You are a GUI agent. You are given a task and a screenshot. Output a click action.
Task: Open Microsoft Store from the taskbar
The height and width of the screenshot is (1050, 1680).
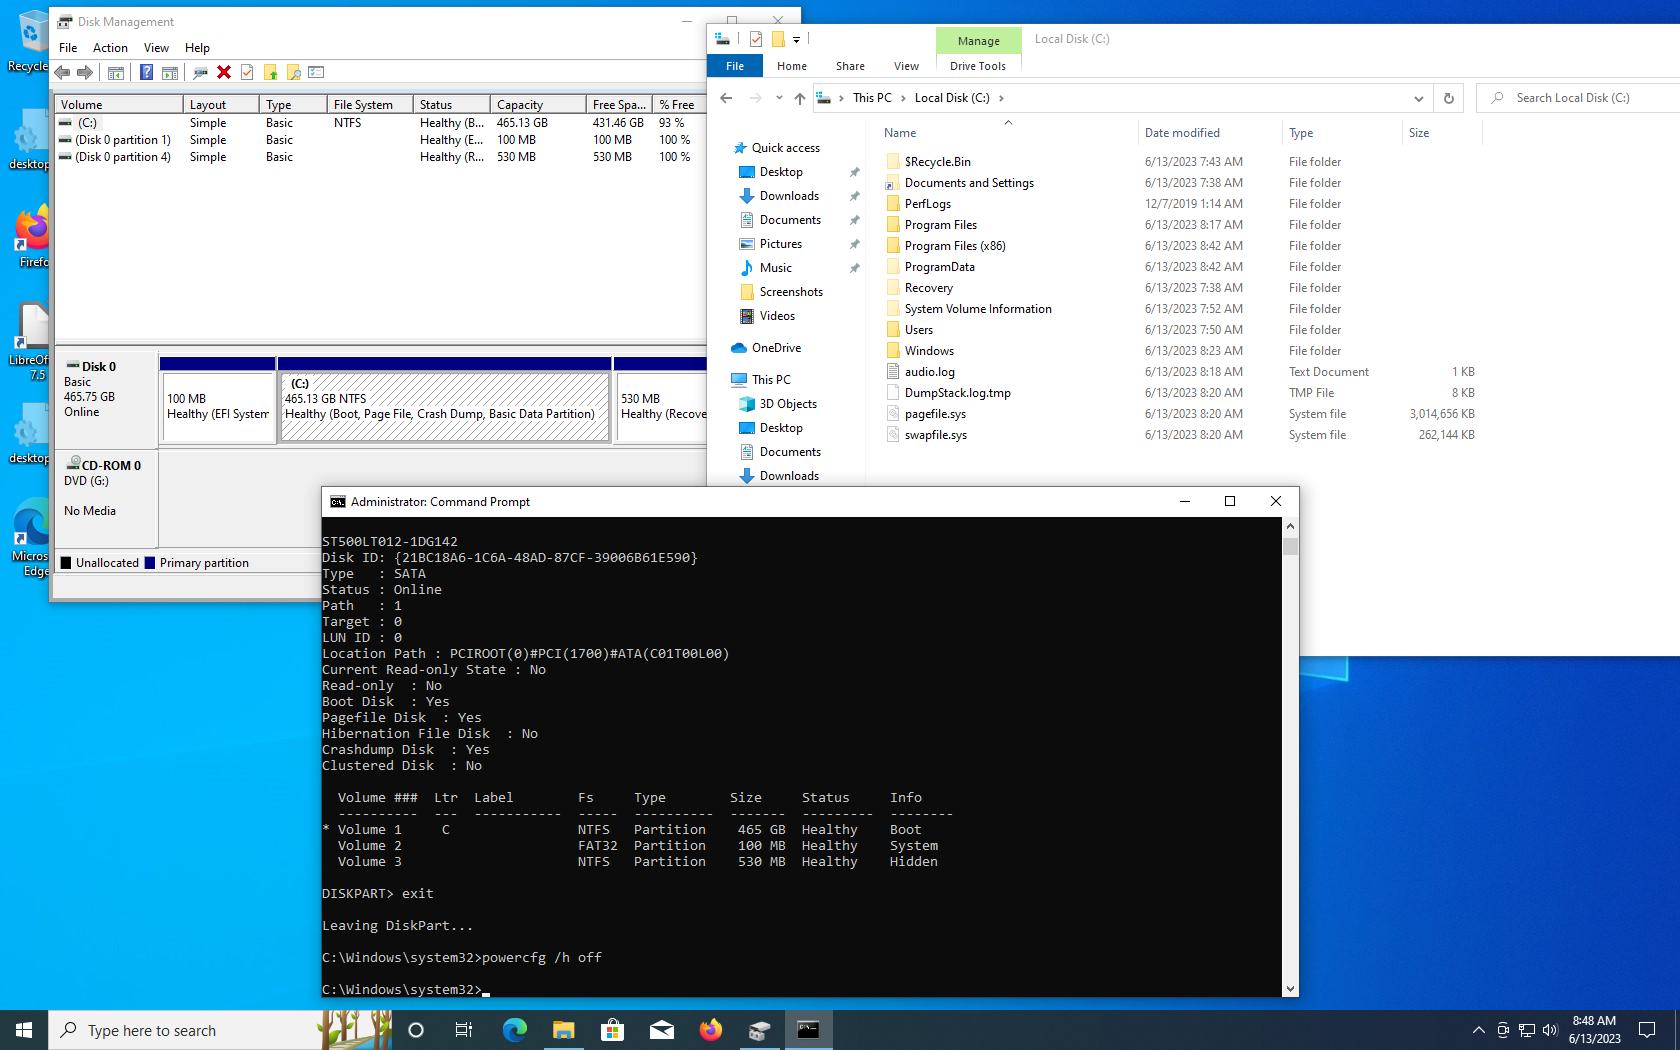[x=612, y=1030]
